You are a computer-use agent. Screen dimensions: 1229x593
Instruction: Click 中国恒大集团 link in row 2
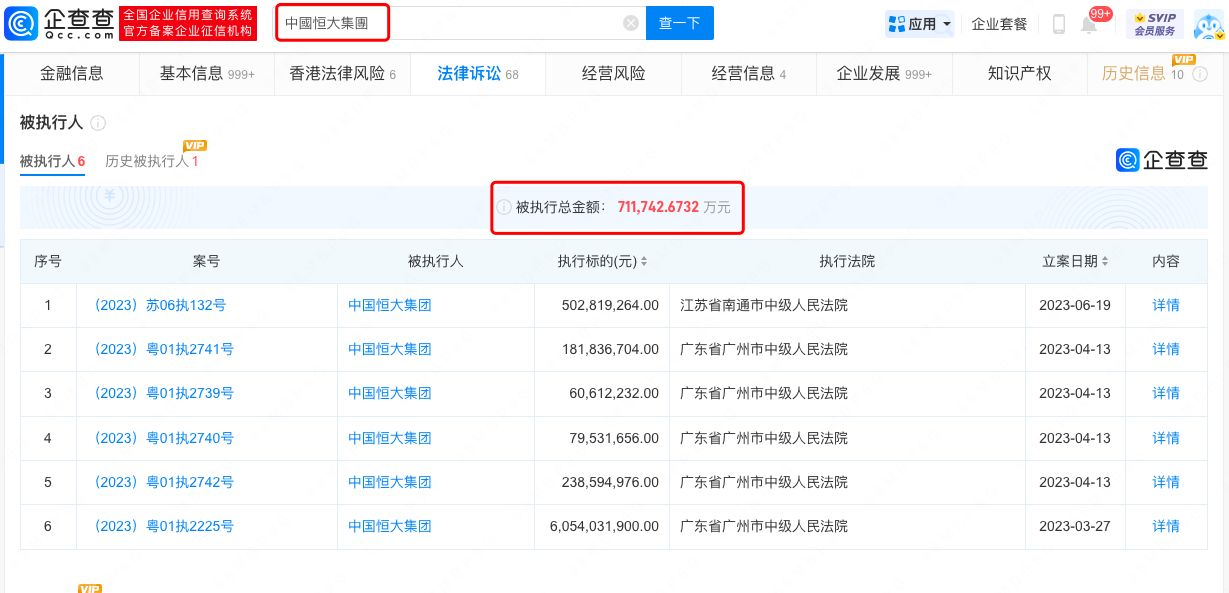(x=390, y=349)
